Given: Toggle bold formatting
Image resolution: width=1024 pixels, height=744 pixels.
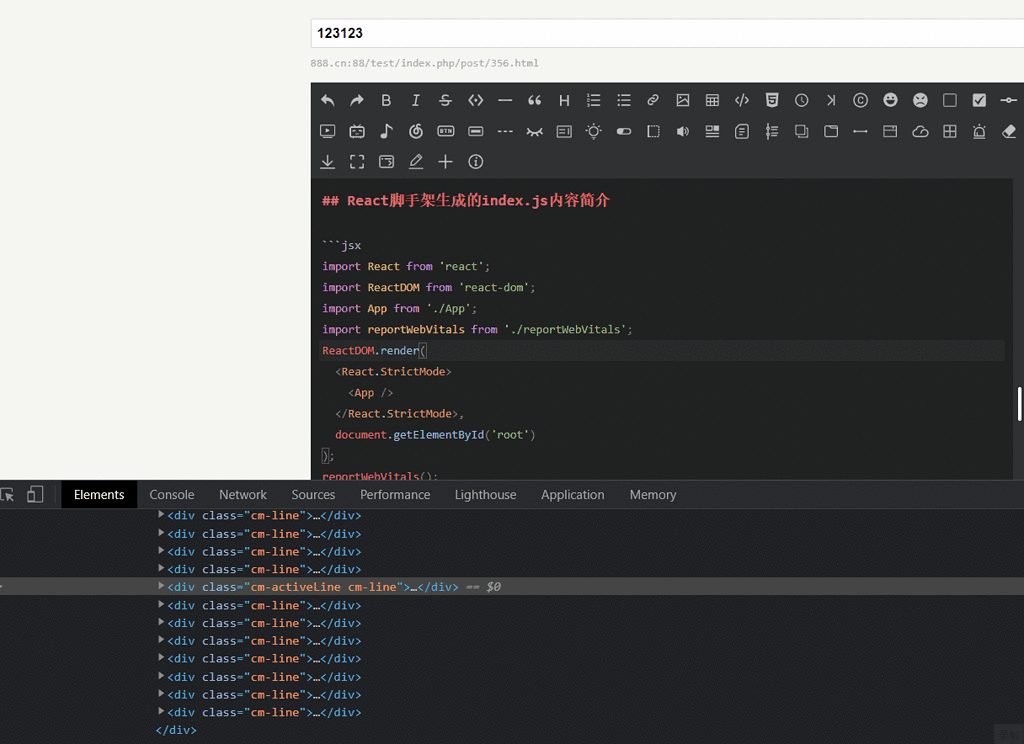Looking at the screenshot, I should coord(386,100).
